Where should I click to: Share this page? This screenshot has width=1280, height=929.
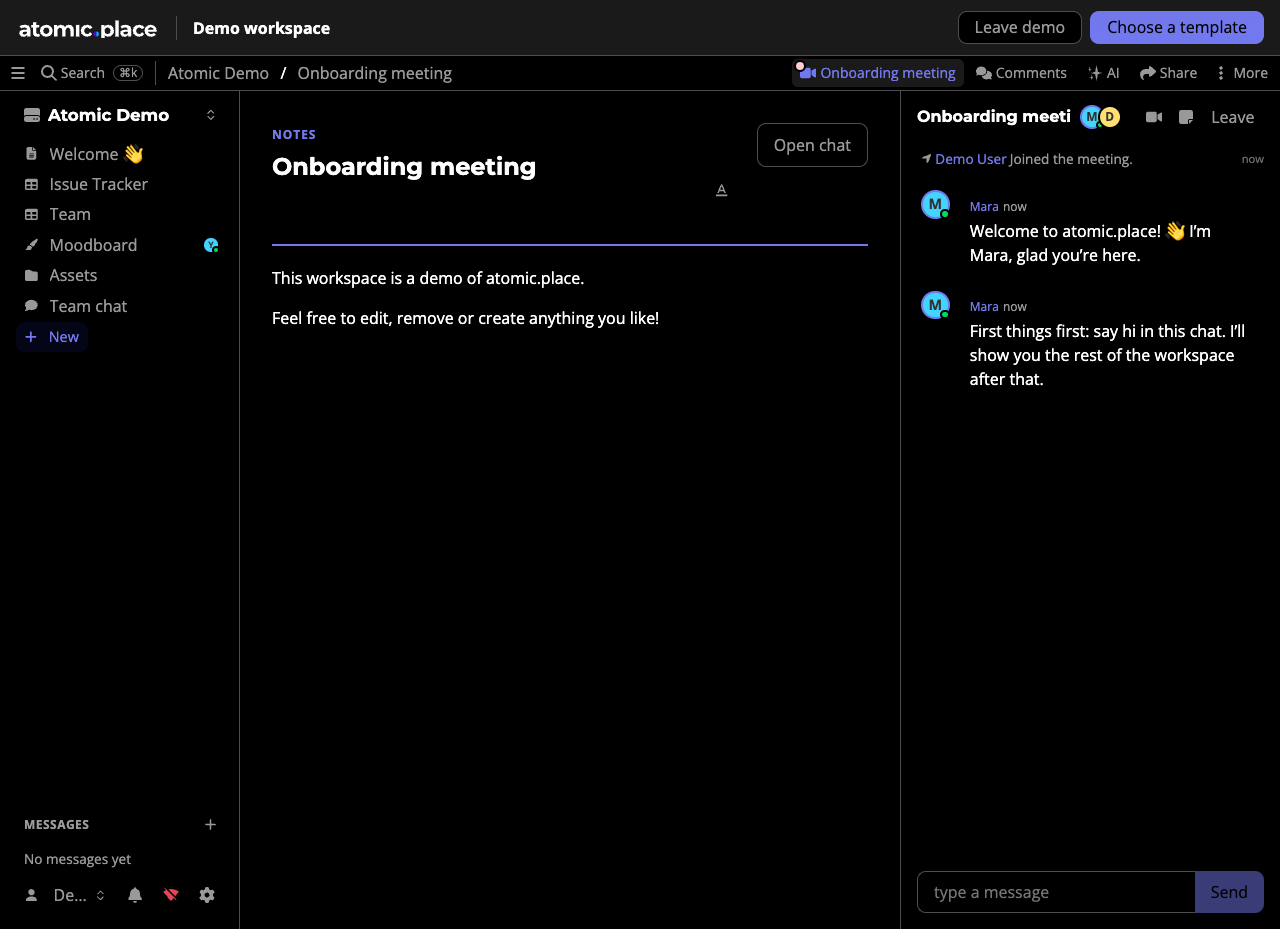(x=1168, y=73)
